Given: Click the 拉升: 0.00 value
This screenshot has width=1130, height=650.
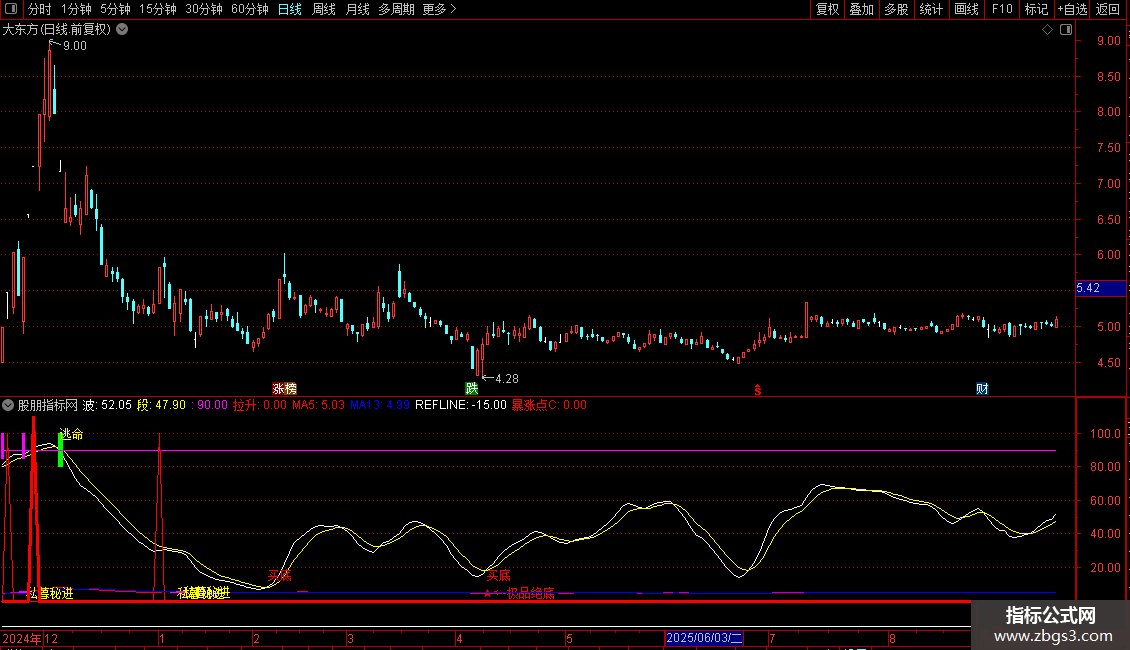Looking at the screenshot, I should (x=259, y=405).
